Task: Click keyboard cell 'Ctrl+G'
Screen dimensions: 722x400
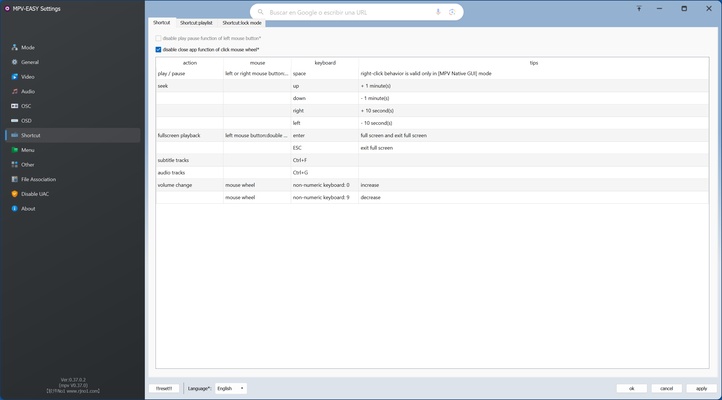Action: [x=325, y=173]
